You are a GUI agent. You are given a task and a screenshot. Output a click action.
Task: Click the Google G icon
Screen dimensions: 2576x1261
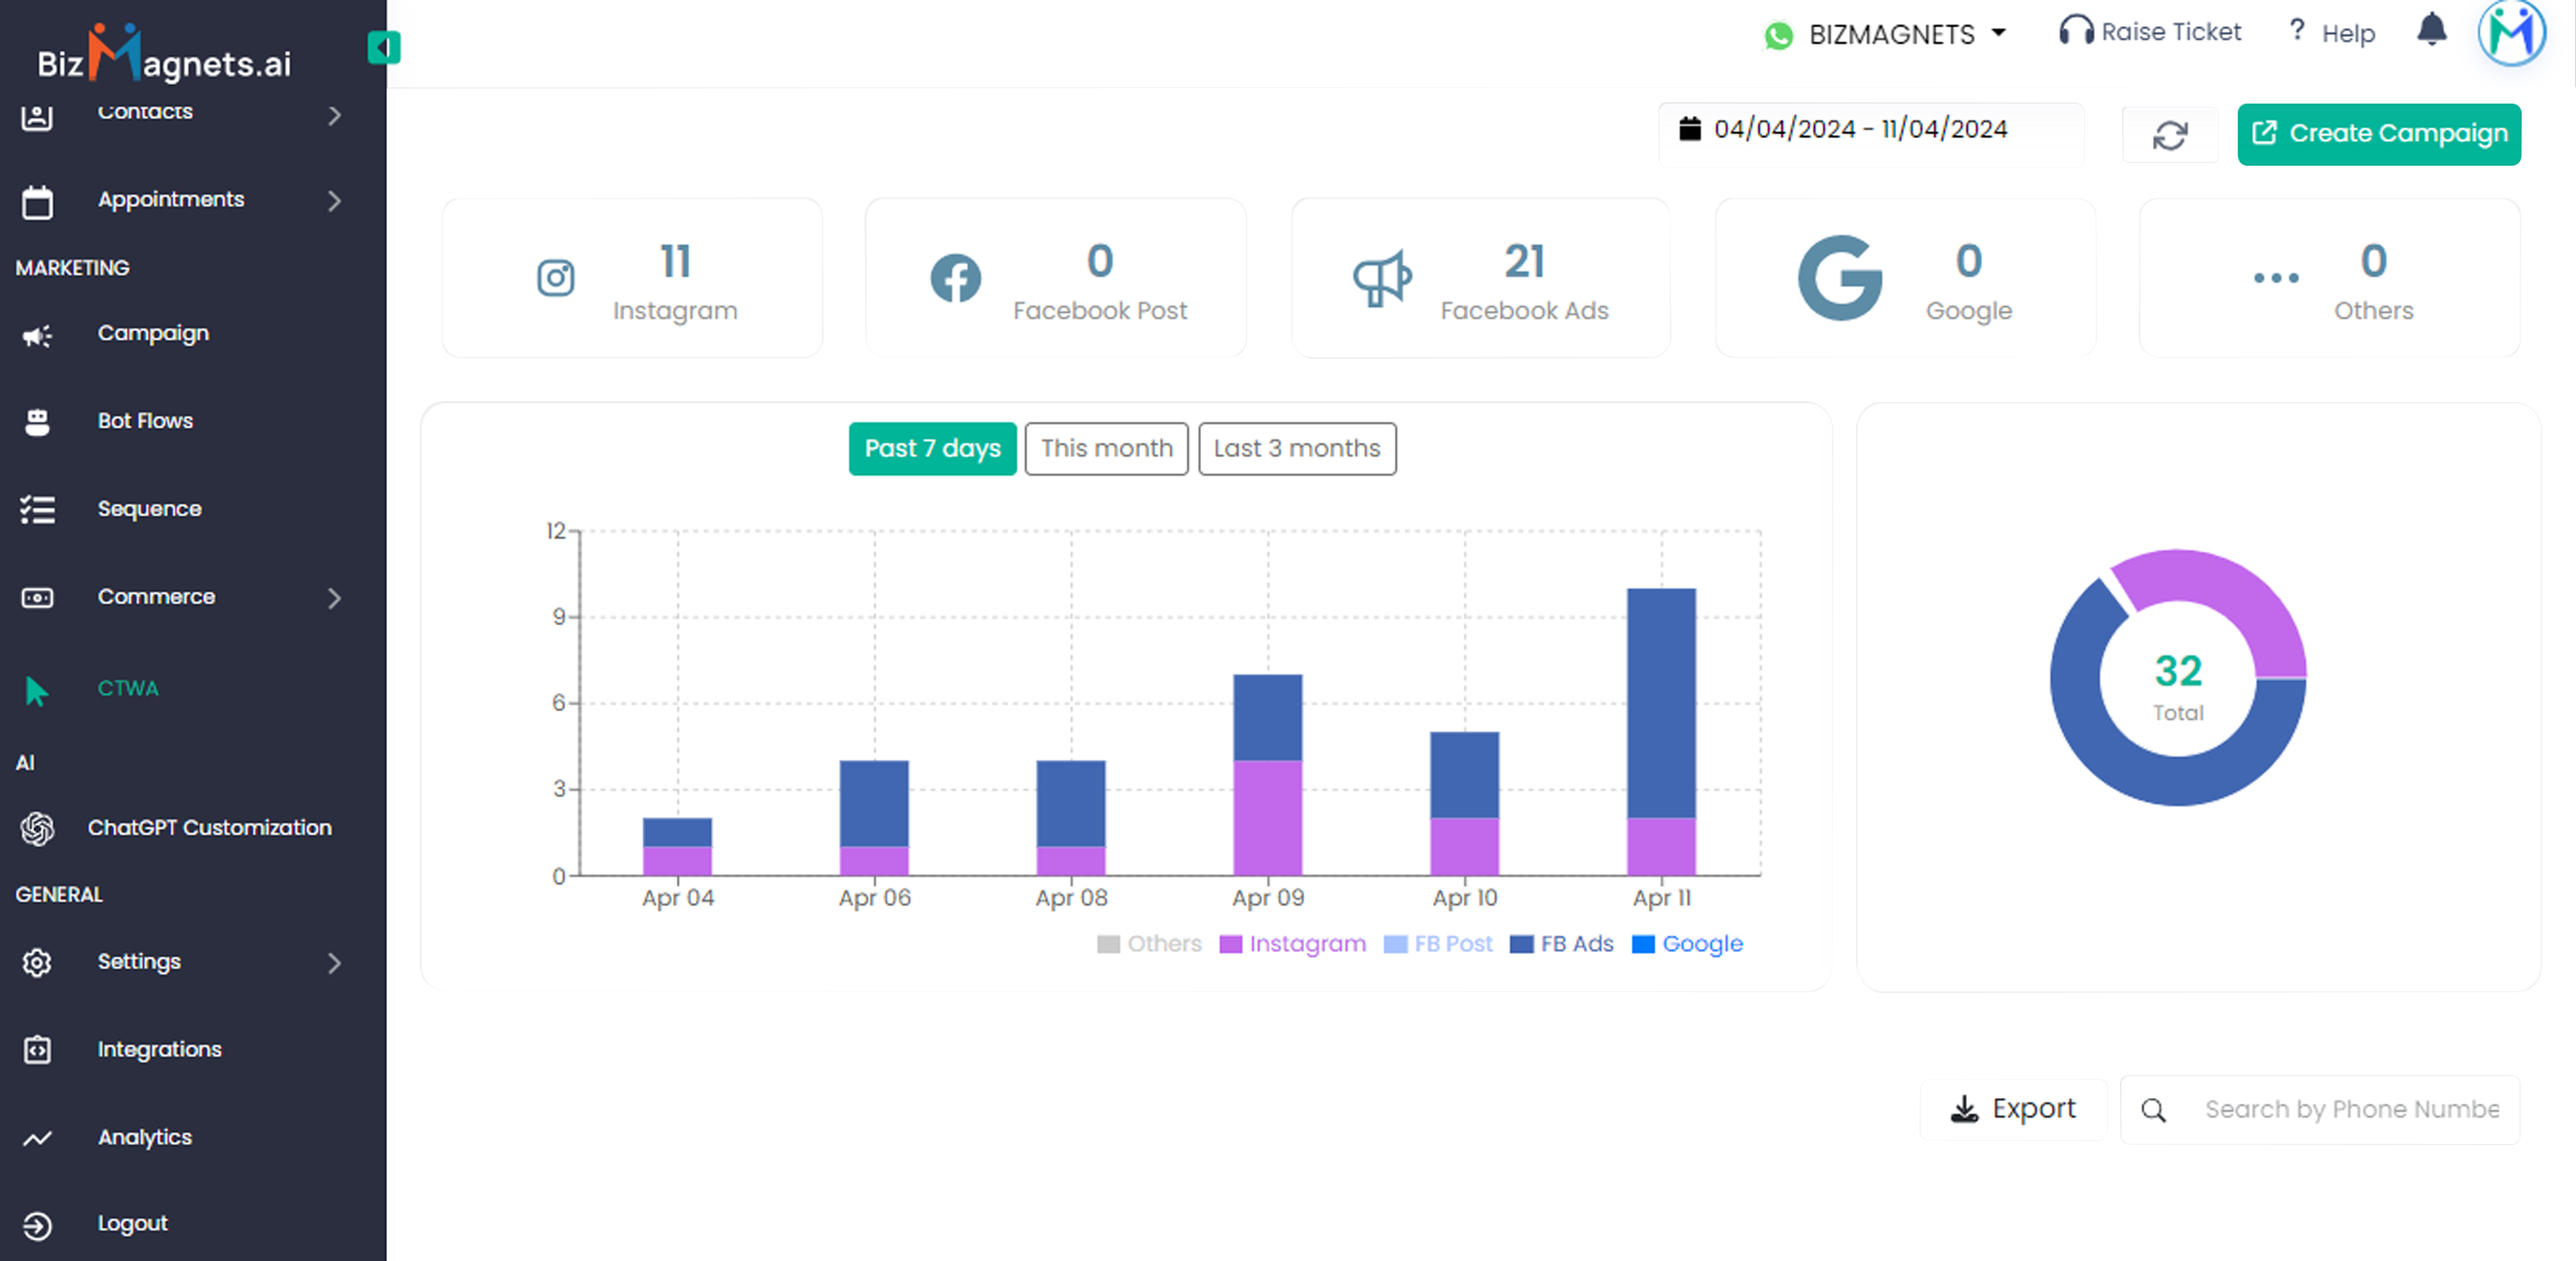click(1840, 277)
